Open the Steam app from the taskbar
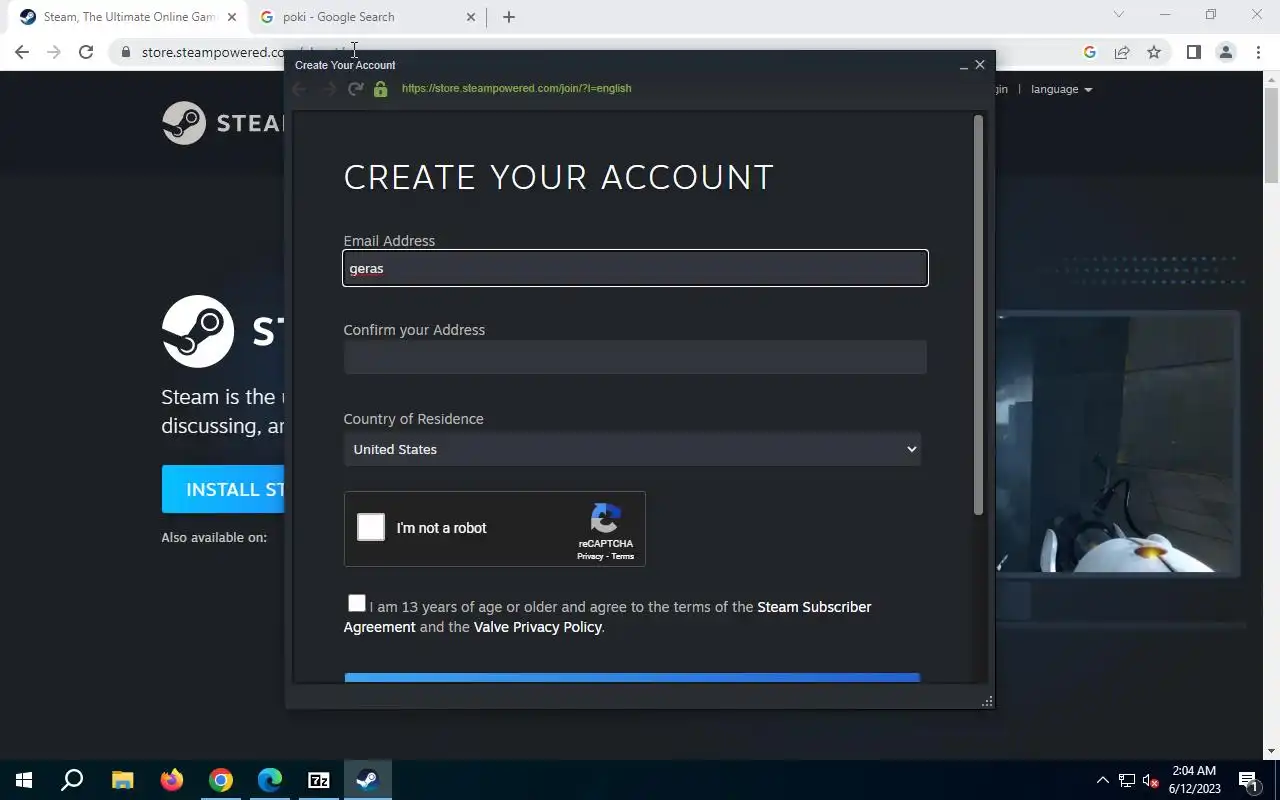1280x800 pixels. tap(367, 780)
